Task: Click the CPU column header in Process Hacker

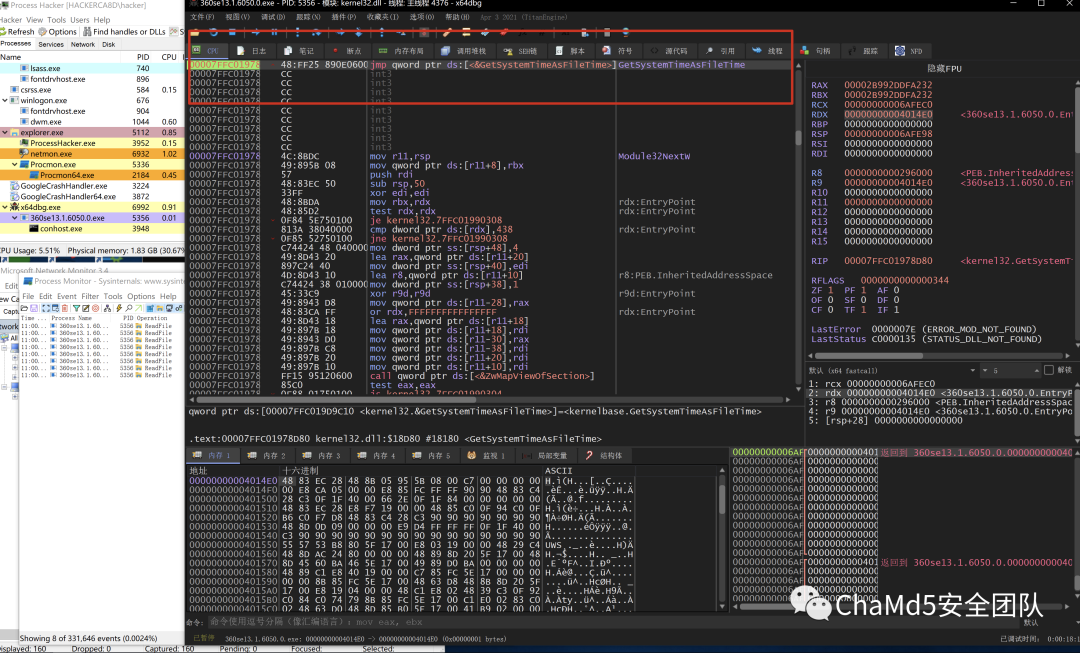Action: click(x=169, y=57)
